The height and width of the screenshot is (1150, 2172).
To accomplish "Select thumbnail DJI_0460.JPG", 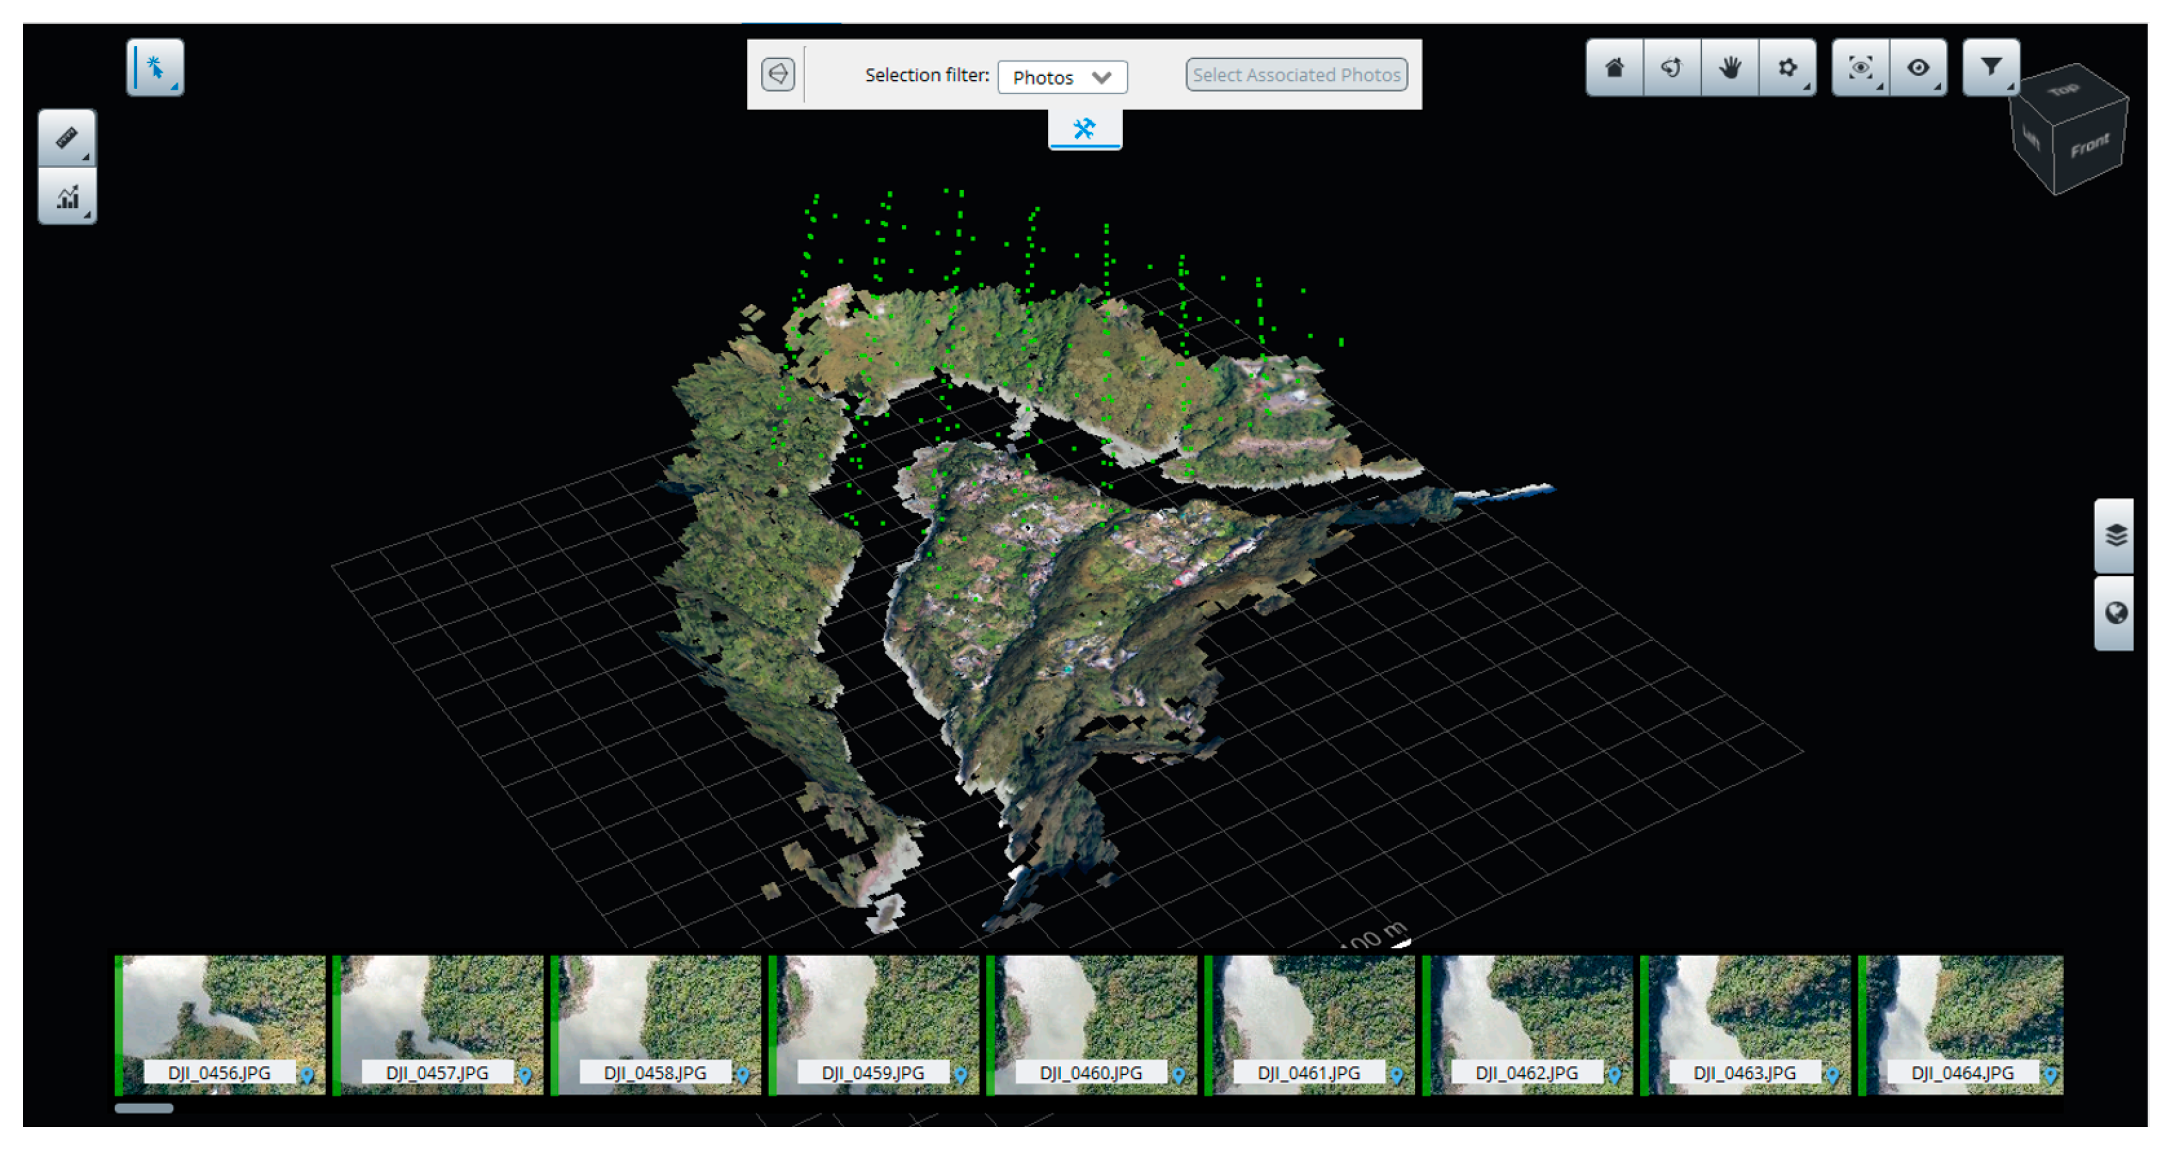I will (1092, 1022).
